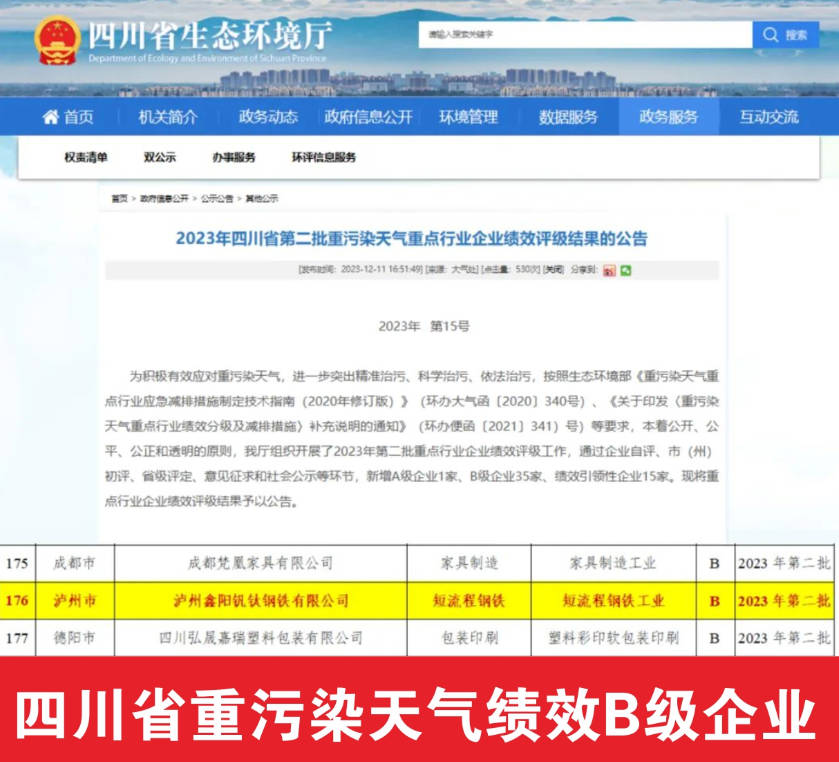Share the announcement via the green WeChat icon
The image size is (839, 762).
(x=626, y=270)
